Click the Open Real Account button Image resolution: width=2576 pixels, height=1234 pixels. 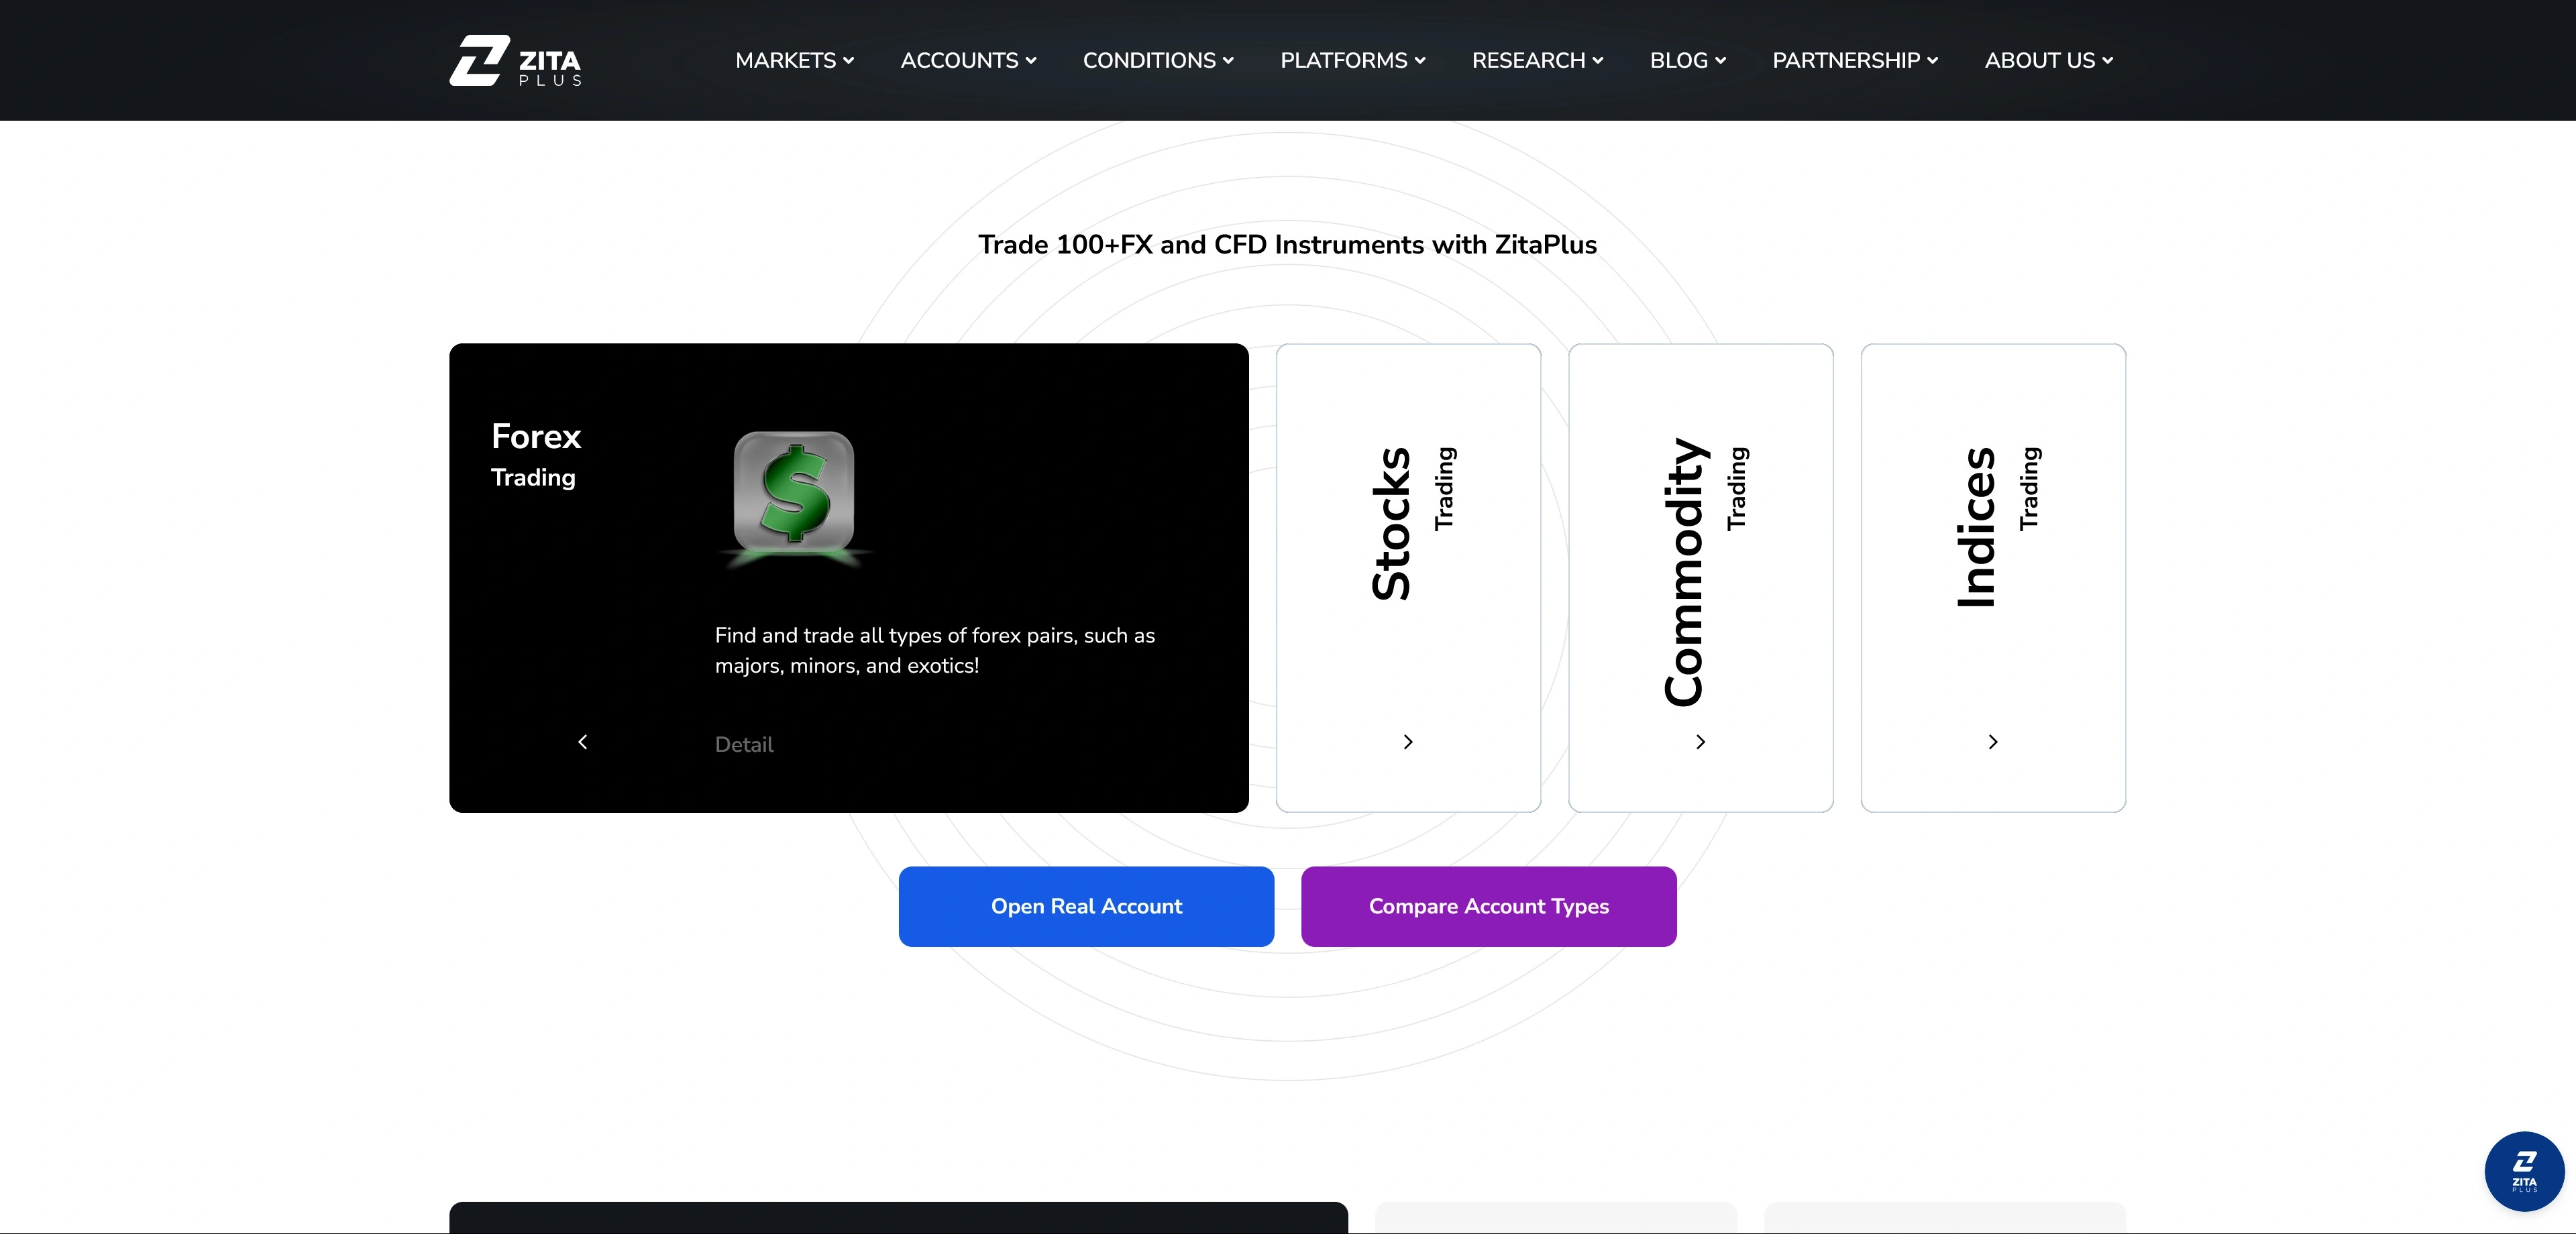(1086, 906)
